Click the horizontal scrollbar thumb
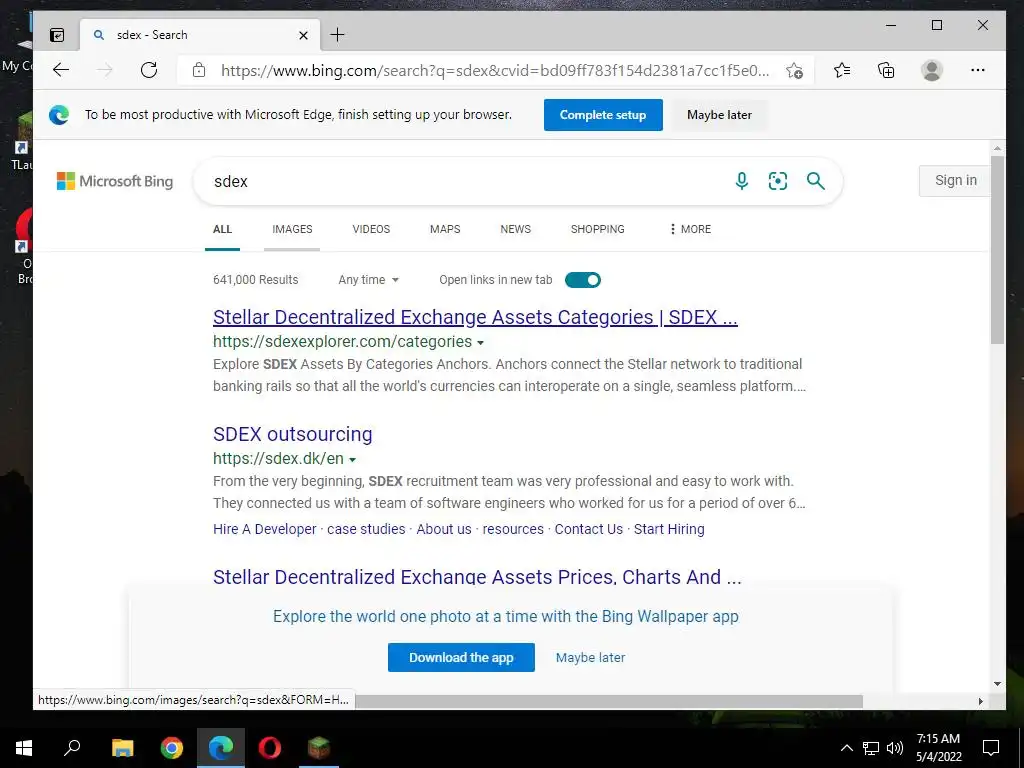This screenshot has width=1024, height=768. point(609,701)
